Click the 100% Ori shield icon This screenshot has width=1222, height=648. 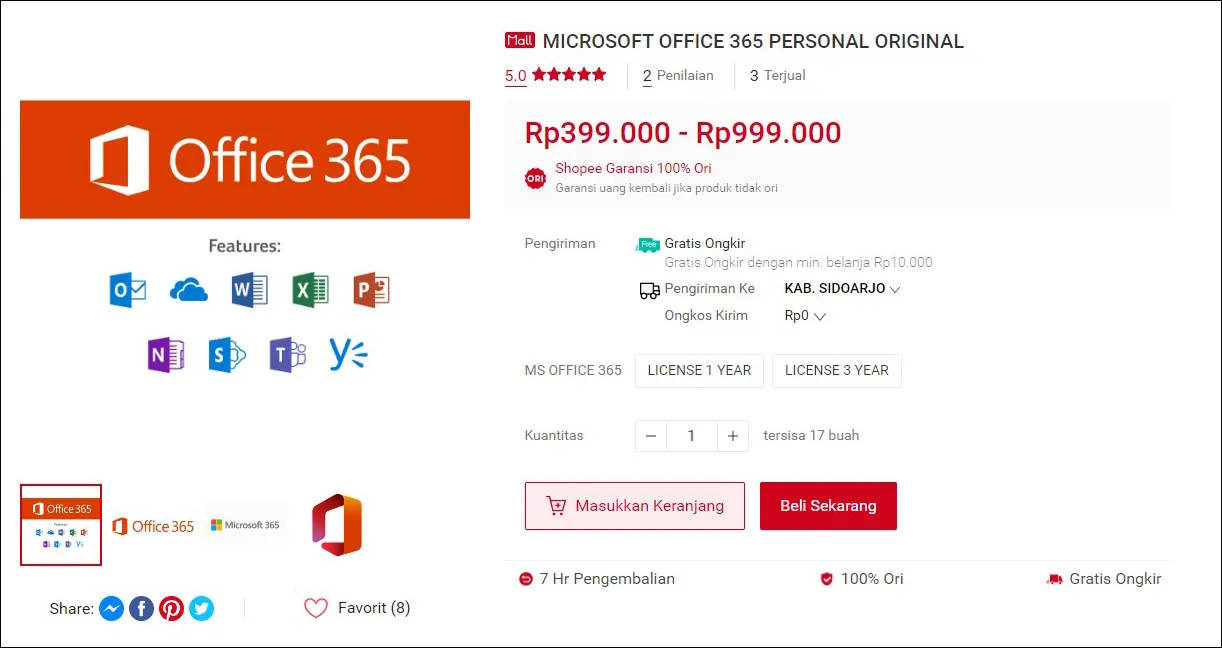[x=825, y=578]
